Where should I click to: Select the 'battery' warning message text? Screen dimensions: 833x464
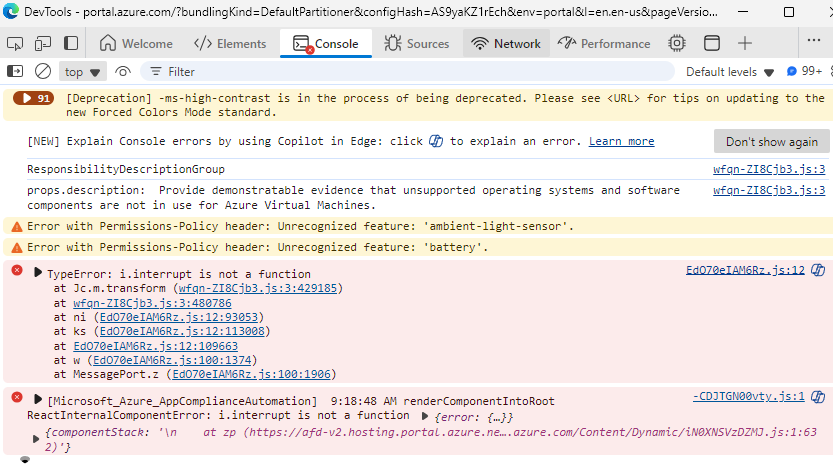pos(257,247)
